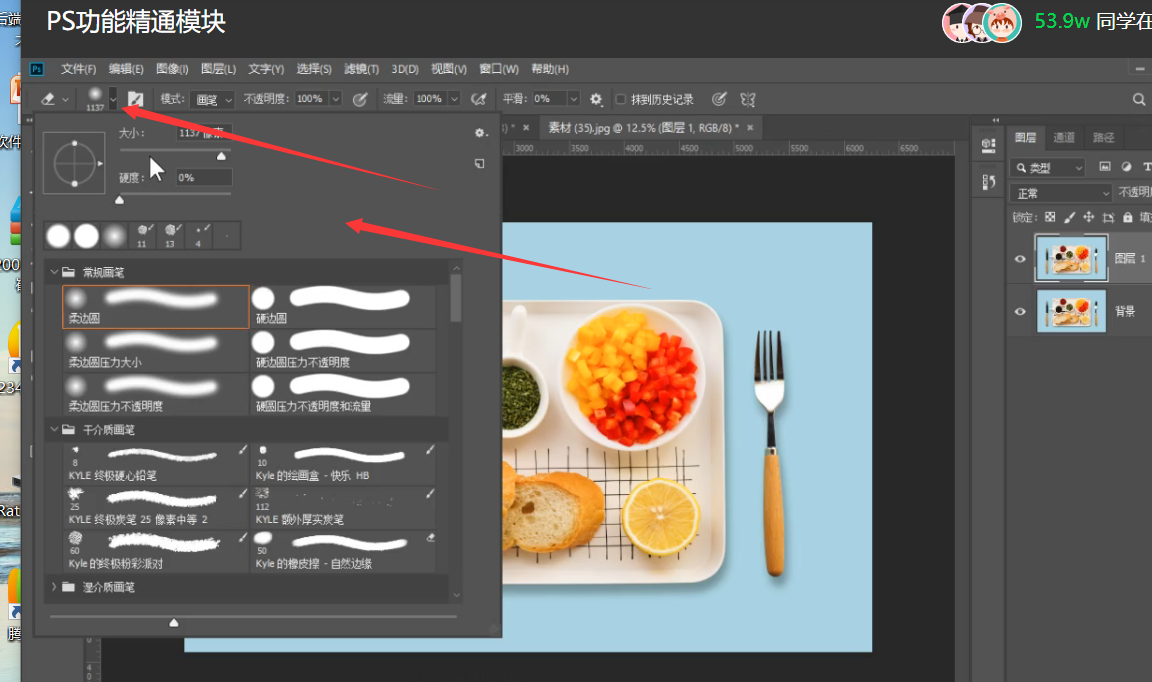Toggle lock position move icon

(1089, 217)
